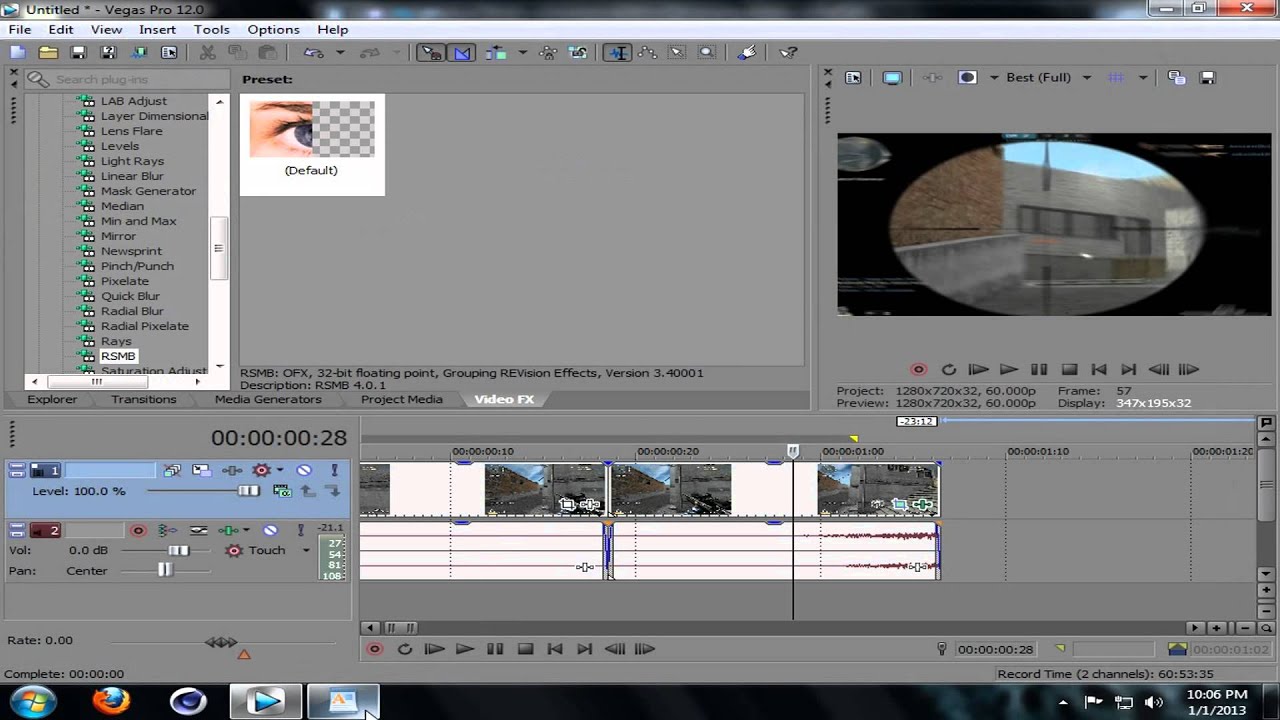Image resolution: width=1280 pixels, height=720 pixels.
Task: Open audio track 2 FX dropdown arrow
Action: tap(246, 530)
